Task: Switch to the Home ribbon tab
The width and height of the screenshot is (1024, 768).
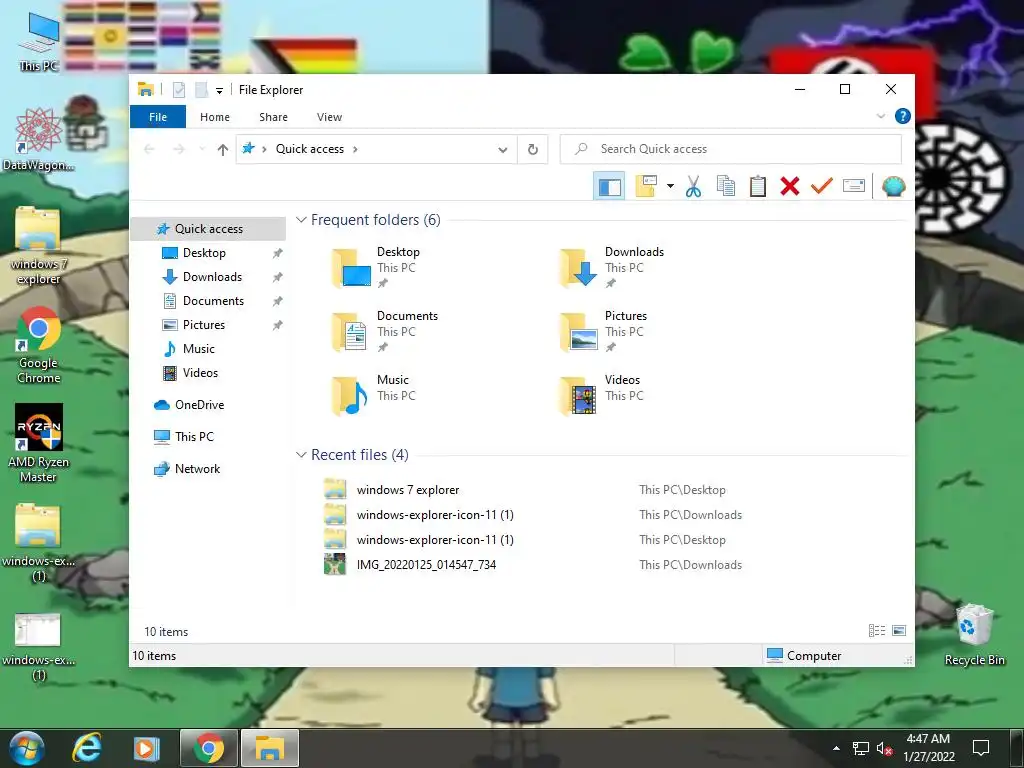Action: [215, 117]
